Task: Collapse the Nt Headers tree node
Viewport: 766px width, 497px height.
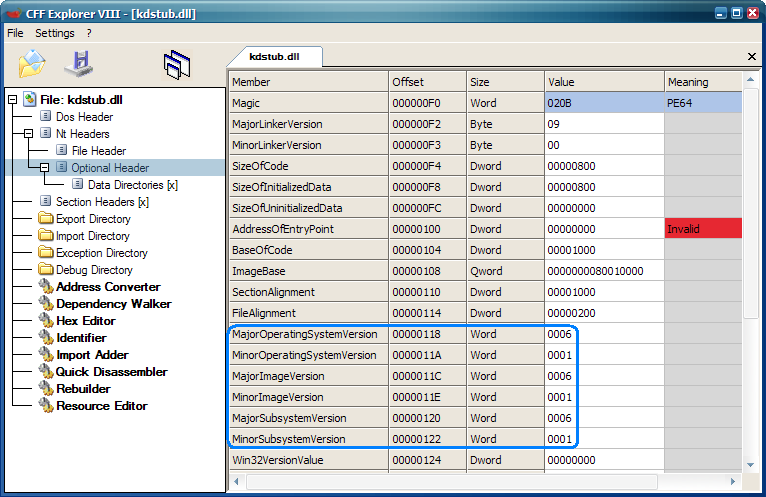Action: pyautogui.click(x=28, y=133)
